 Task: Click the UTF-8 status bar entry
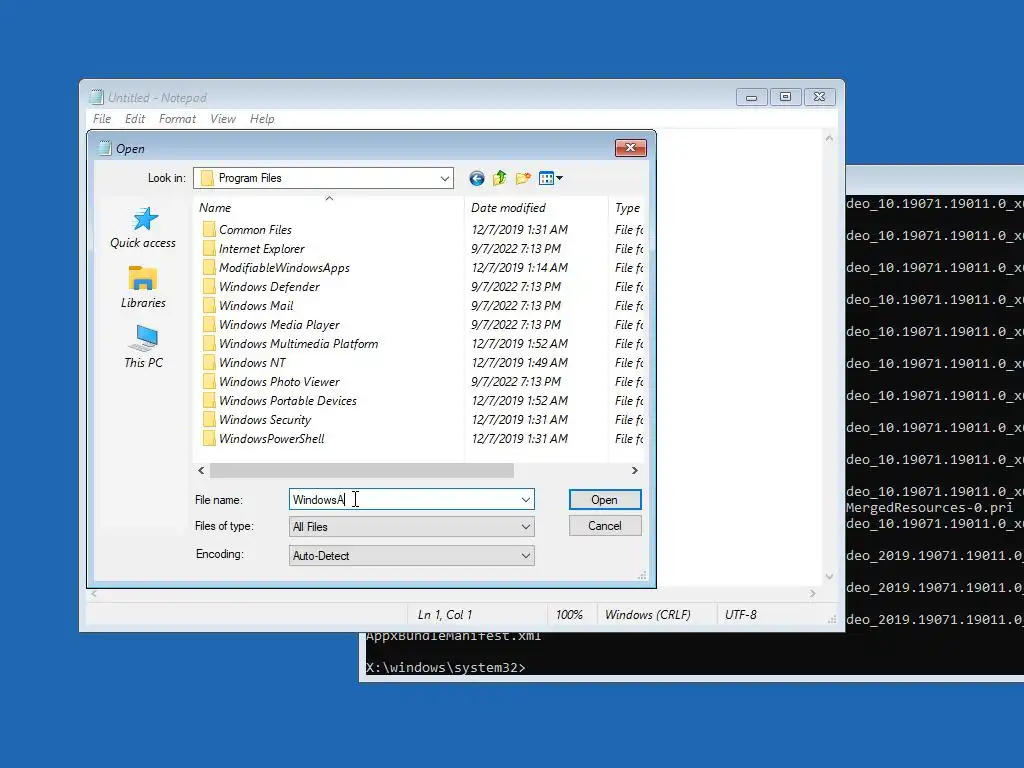[741, 615]
